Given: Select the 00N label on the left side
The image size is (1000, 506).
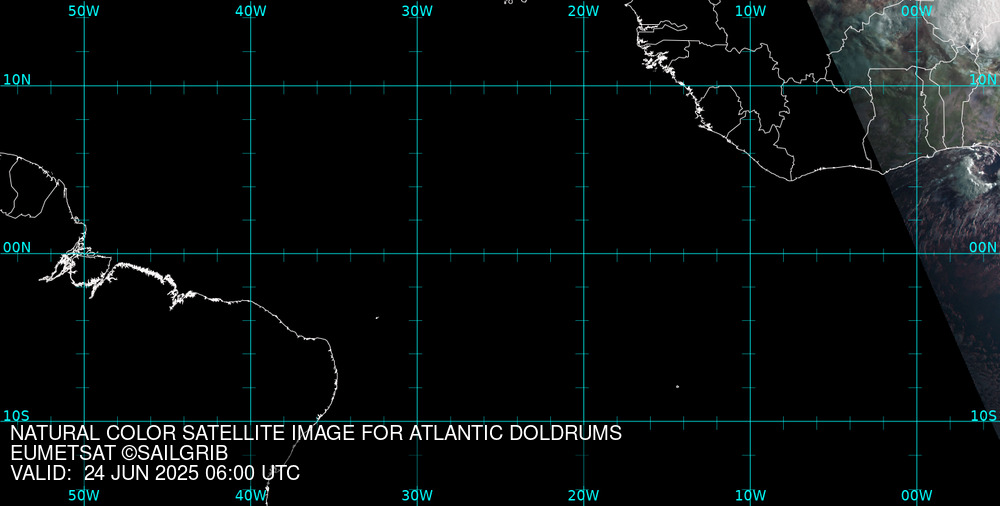Looking at the screenshot, I should coord(17,248).
